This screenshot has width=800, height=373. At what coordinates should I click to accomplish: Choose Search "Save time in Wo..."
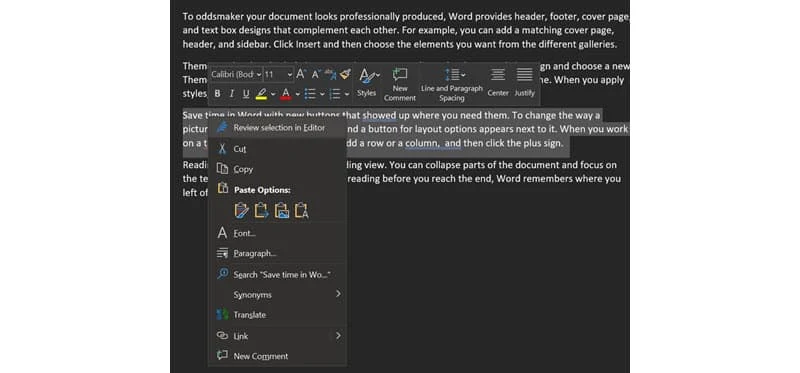click(x=278, y=275)
